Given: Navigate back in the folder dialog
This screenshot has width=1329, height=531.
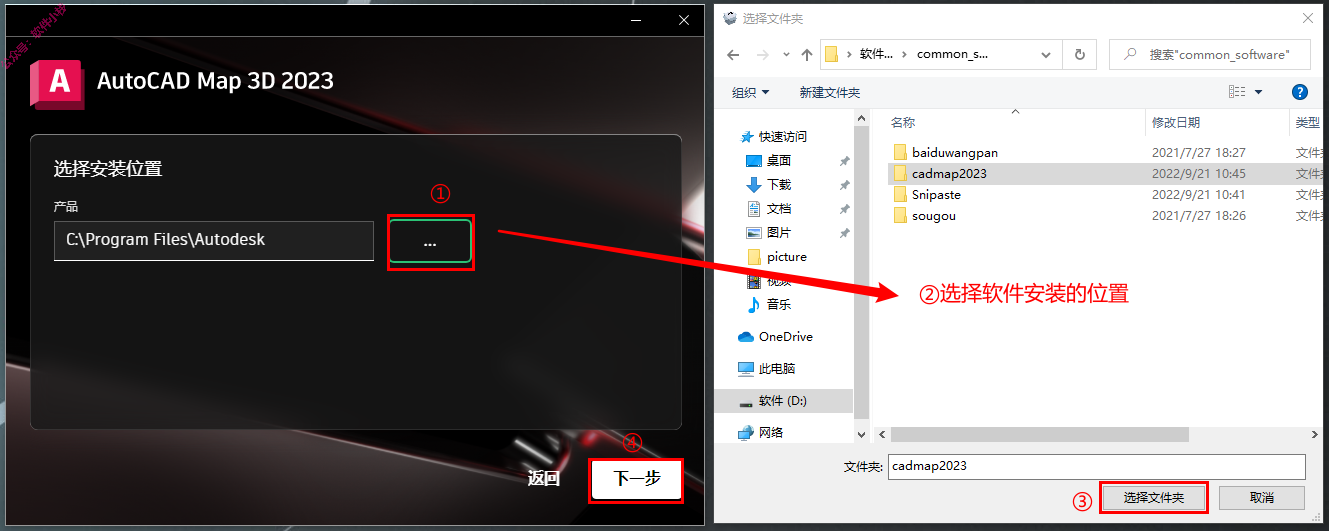Looking at the screenshot, I should 733,55.
